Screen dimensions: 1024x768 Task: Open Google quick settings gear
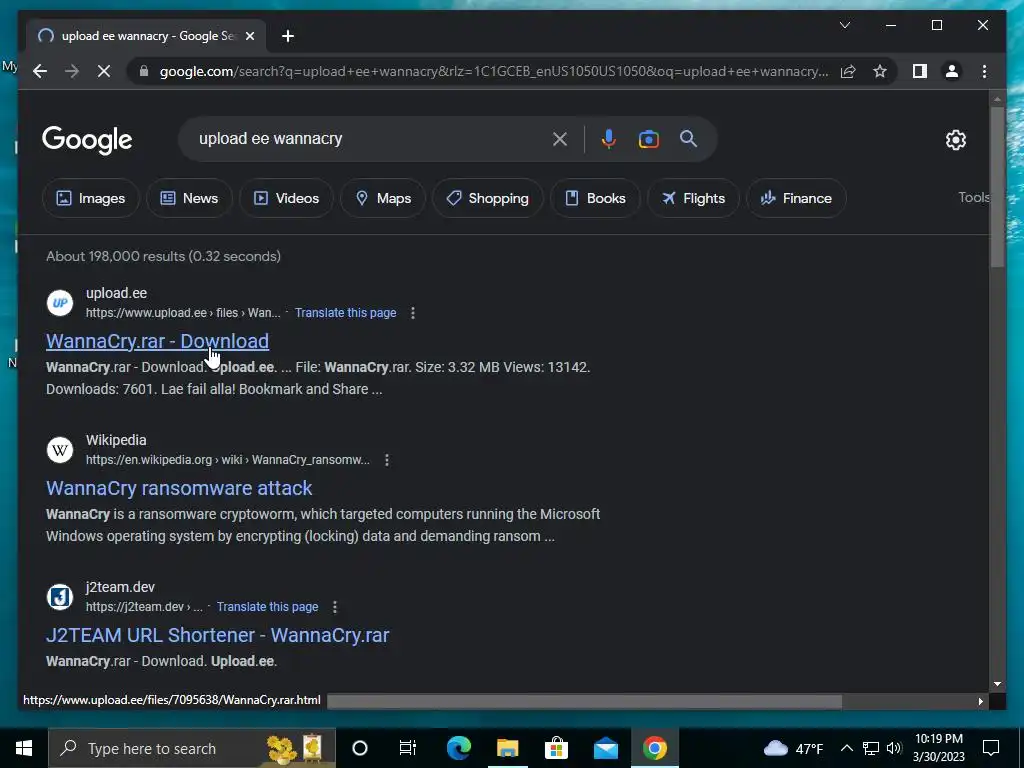(955, 140)
